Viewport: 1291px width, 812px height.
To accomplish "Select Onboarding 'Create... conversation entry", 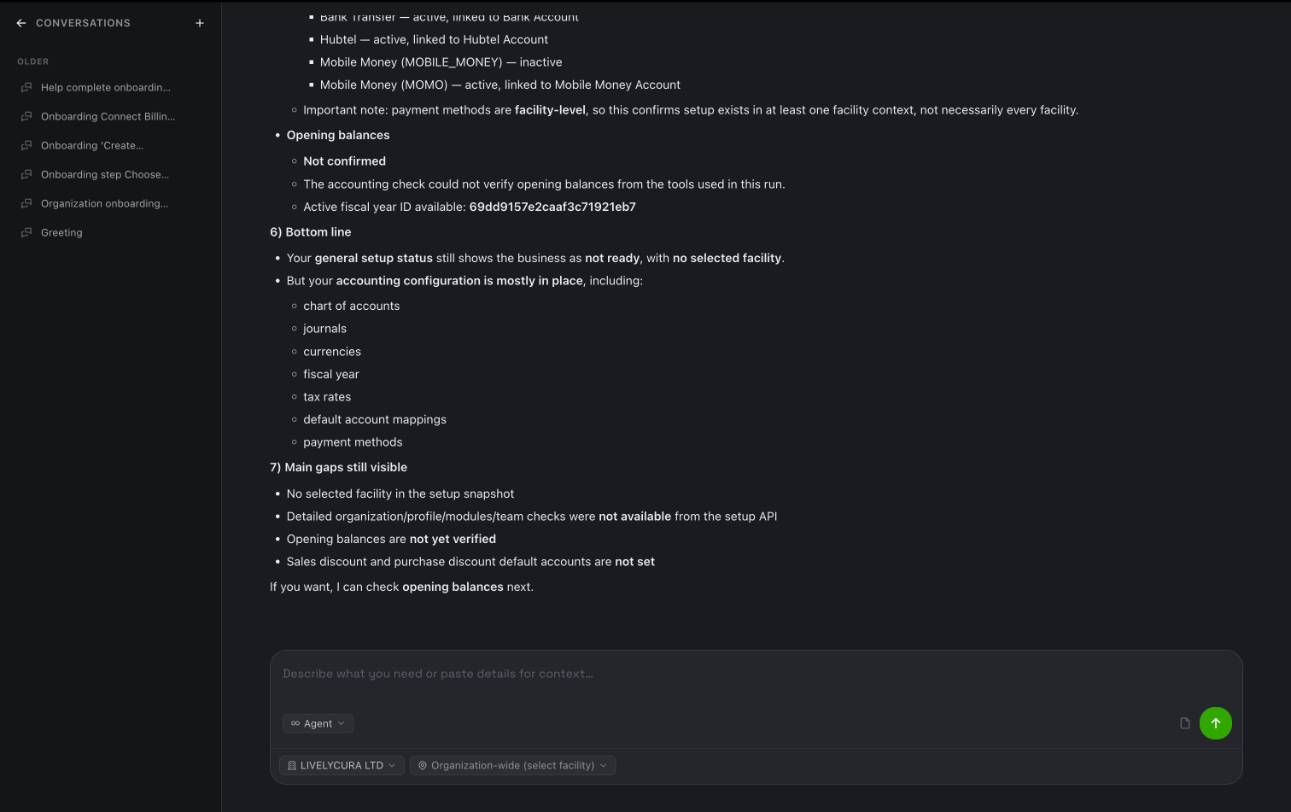I will (92, 145).
